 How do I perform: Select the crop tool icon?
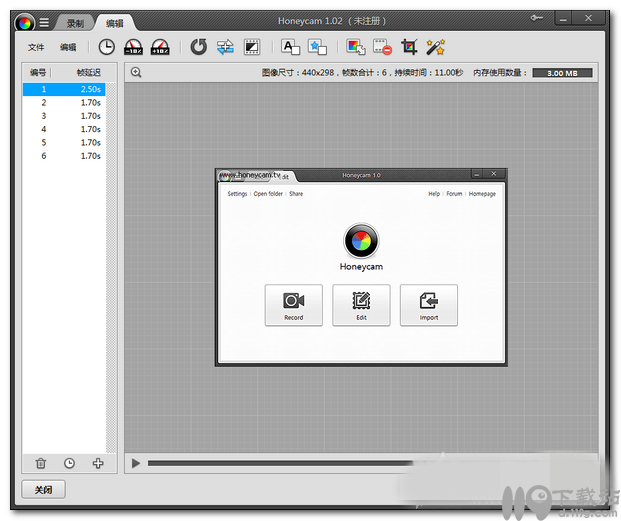pos(409,47)
